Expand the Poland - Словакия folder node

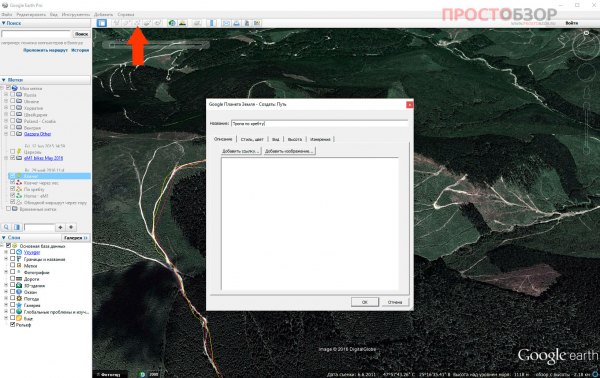(6, 121)
